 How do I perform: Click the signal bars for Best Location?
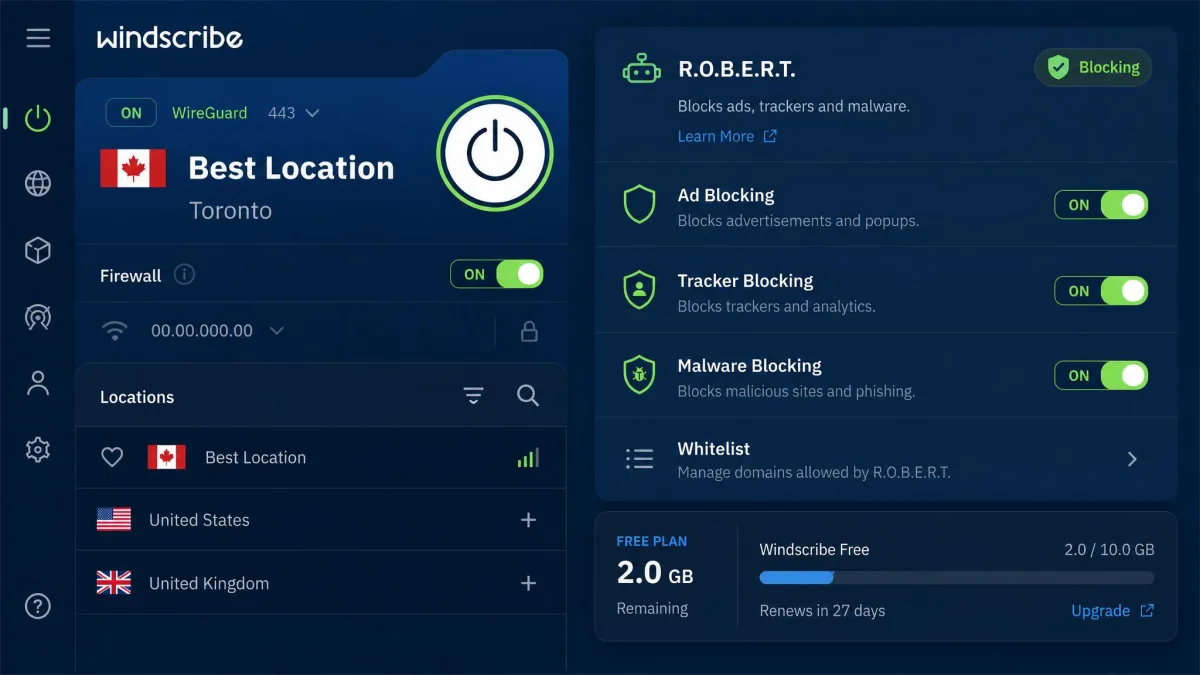tap(528, 457)
